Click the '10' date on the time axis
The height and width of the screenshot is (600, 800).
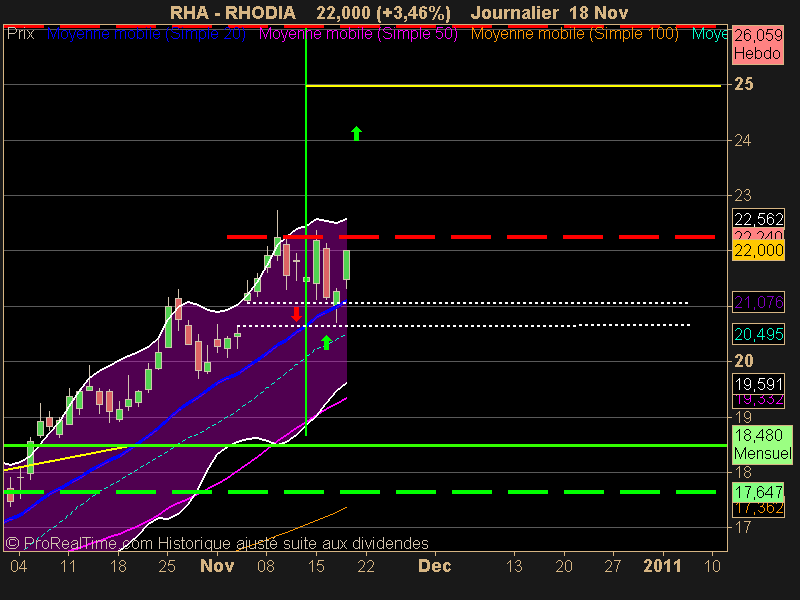[x=712, y=566]
